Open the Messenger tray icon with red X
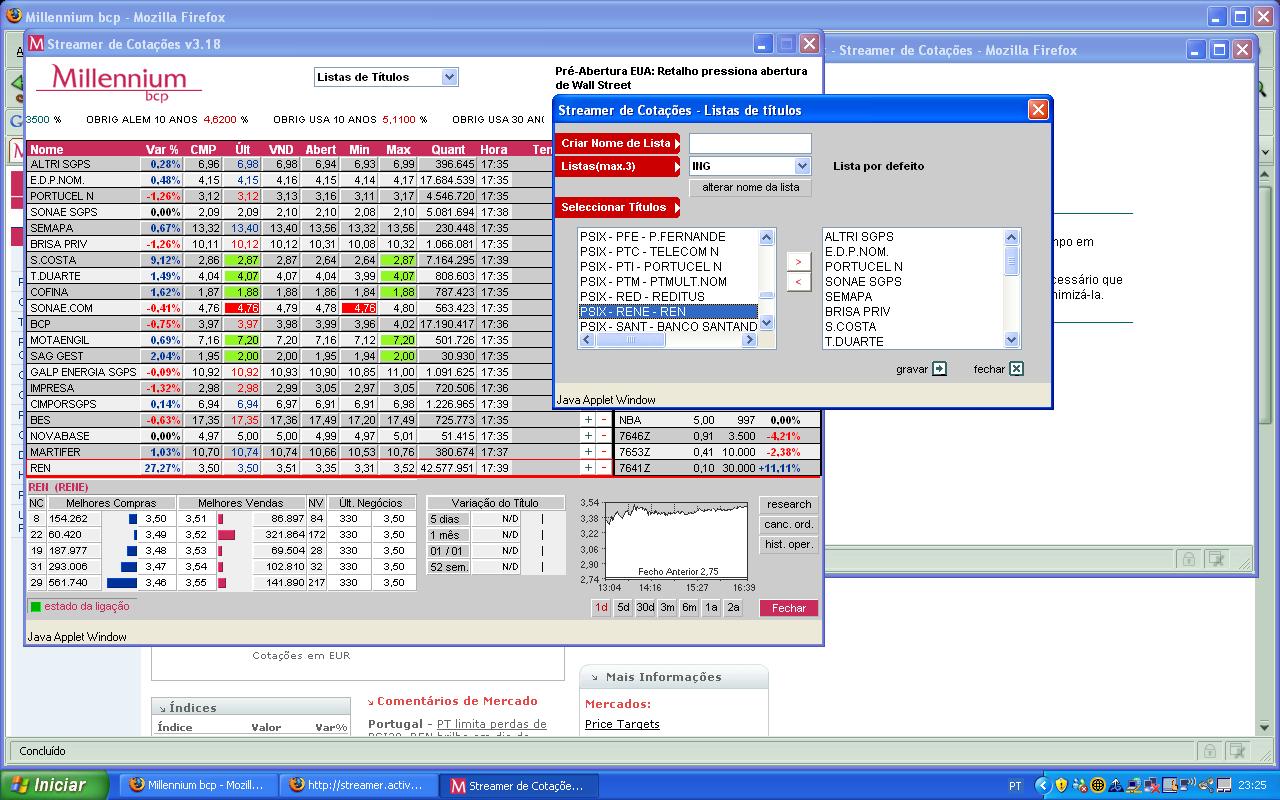This screenshot has width=1280, height=800. pyautogui.click(x=1080, y=785)
